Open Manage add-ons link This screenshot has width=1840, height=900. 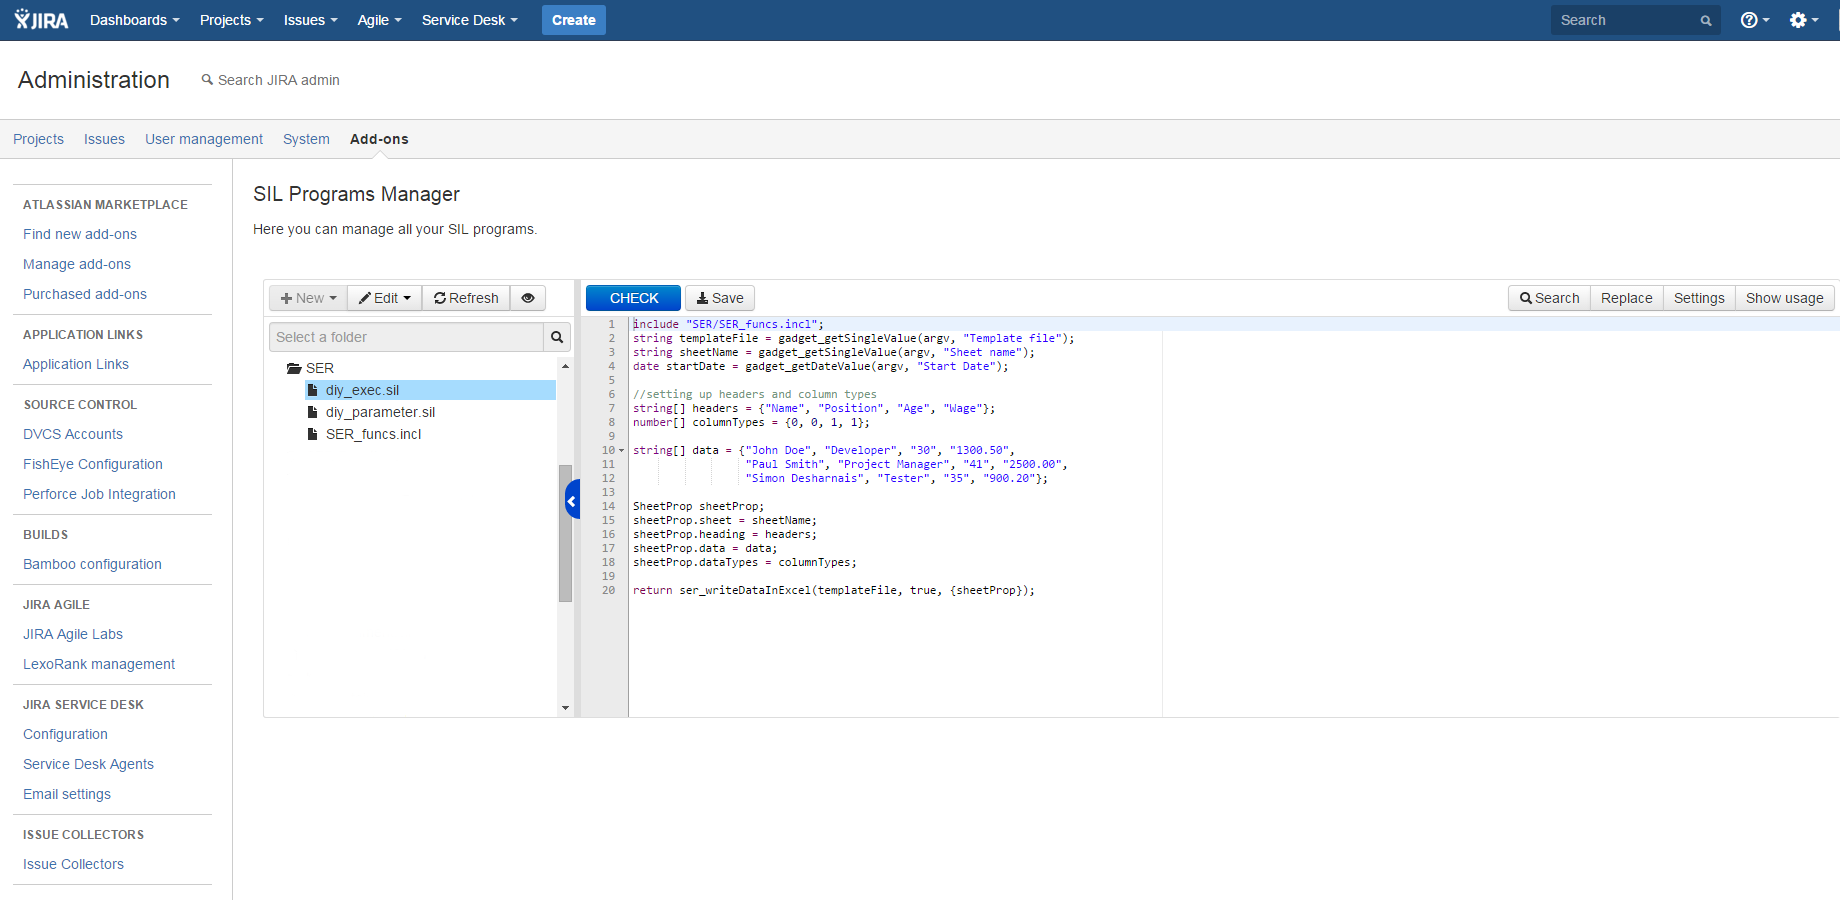[77, 264]
